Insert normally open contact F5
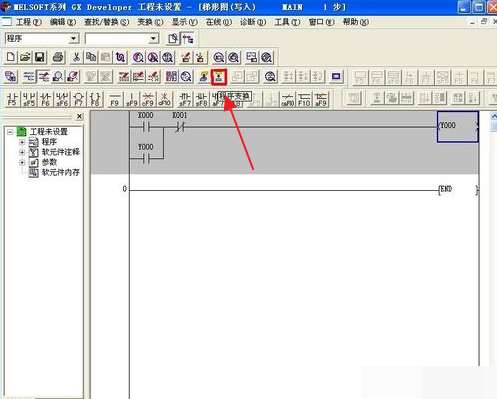This screenshot has width=497, height=399. [x=12, y=99]
